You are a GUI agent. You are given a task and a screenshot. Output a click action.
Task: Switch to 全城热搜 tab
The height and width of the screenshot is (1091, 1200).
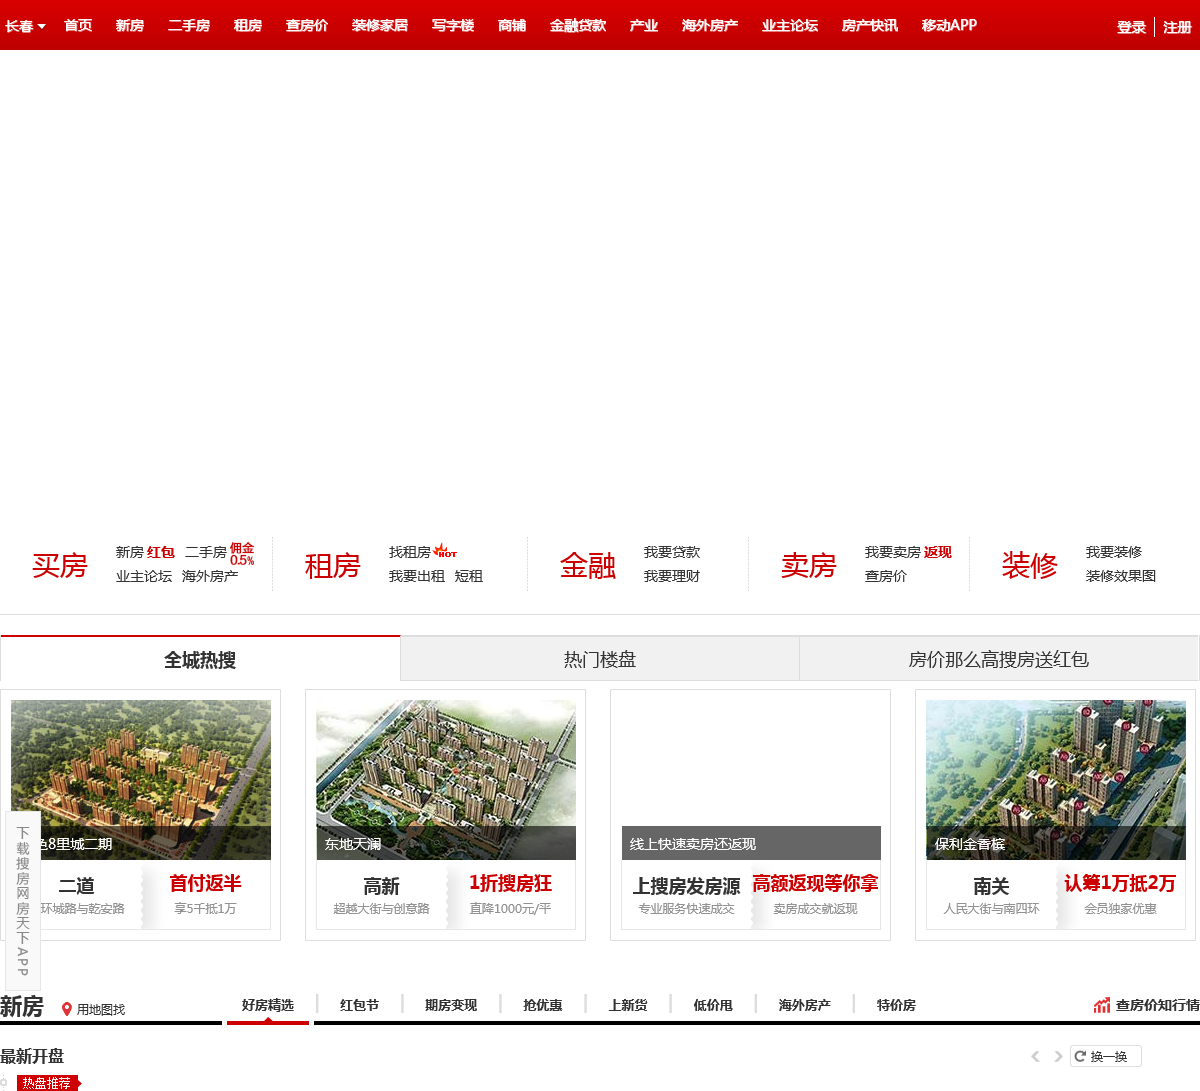[x=200, y=659]
